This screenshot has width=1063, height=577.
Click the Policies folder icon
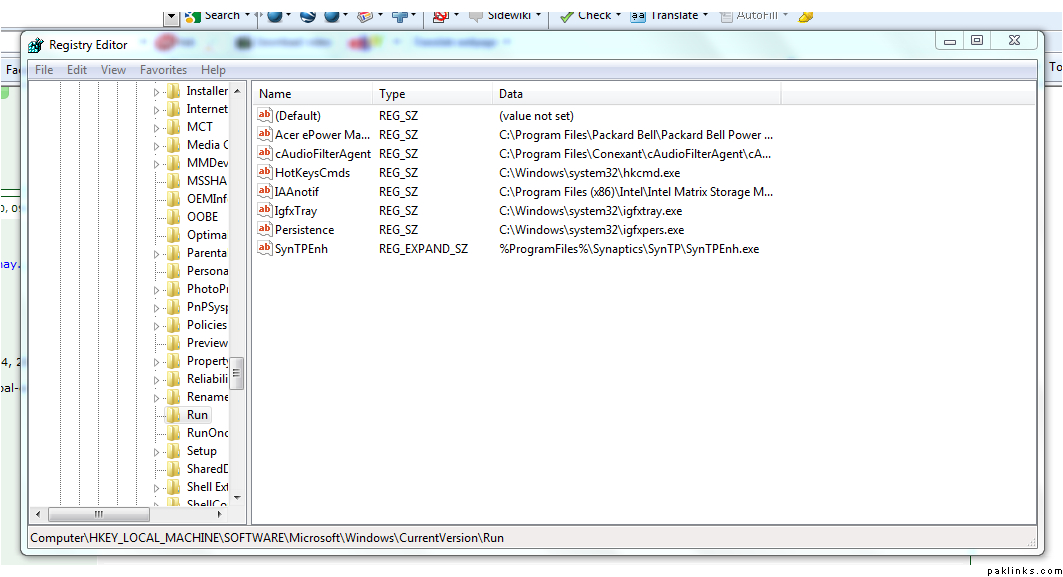pos(174,325)
